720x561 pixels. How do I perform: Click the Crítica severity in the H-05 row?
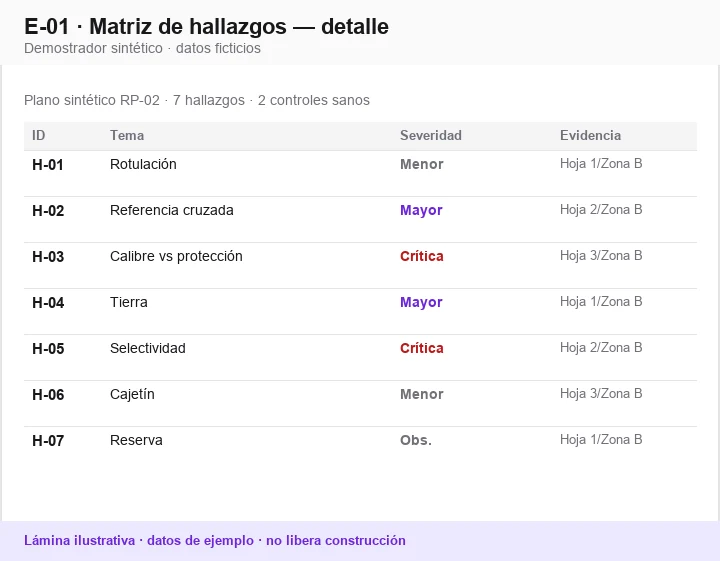(x=422, y=348)
